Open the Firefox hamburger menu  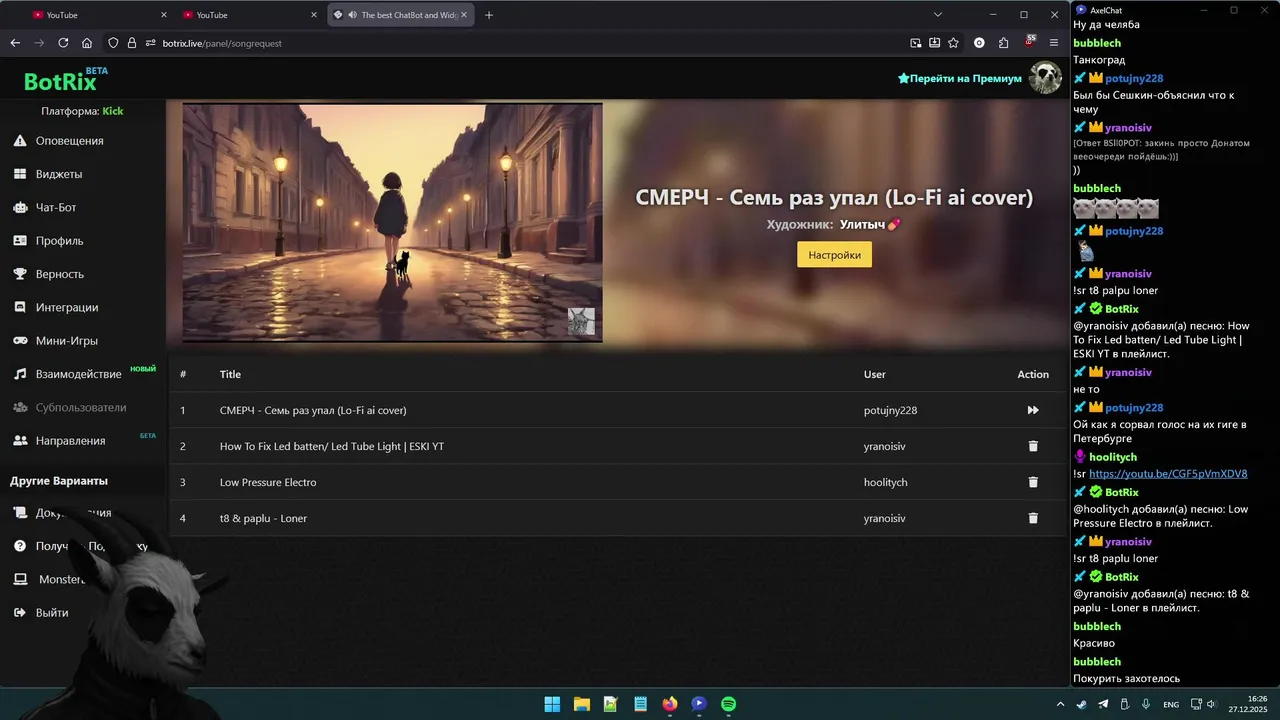[1053, 43]
